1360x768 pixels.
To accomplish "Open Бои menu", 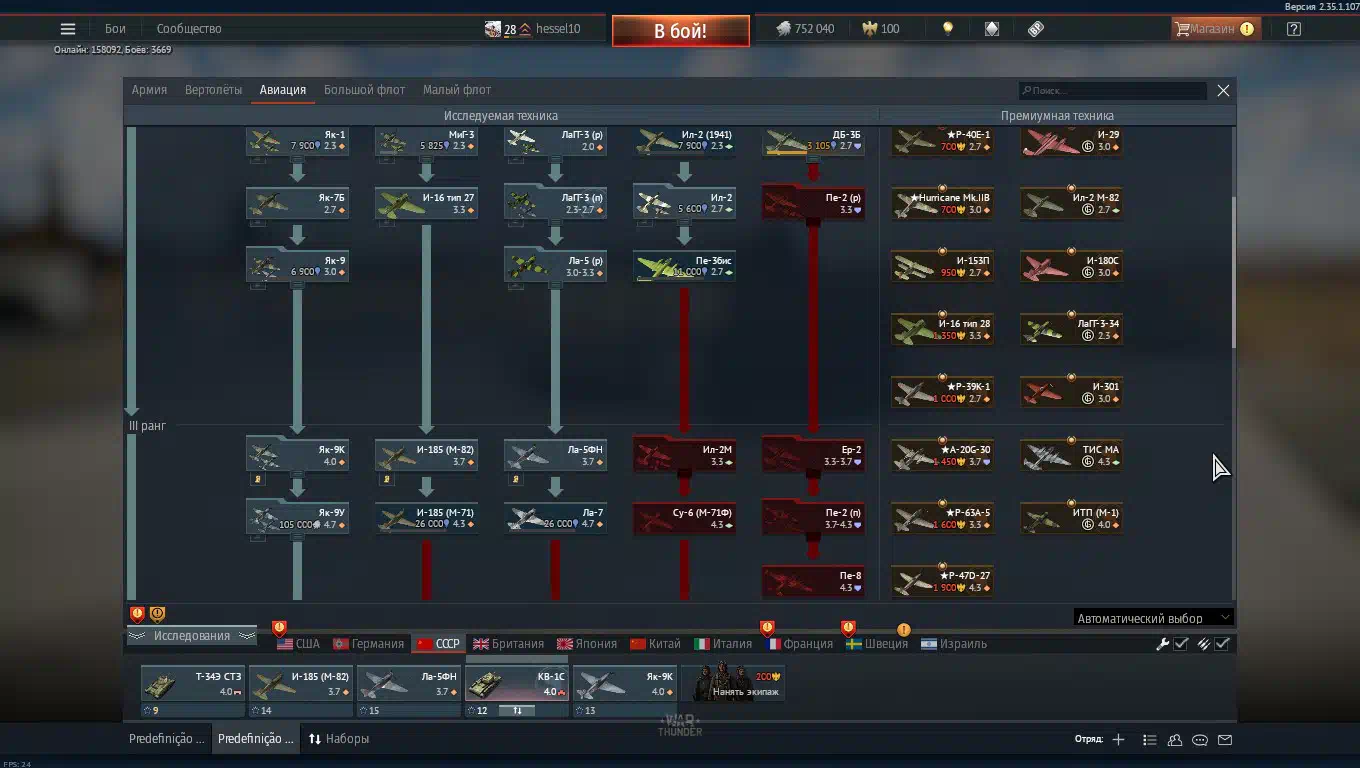I will [116, 29].
